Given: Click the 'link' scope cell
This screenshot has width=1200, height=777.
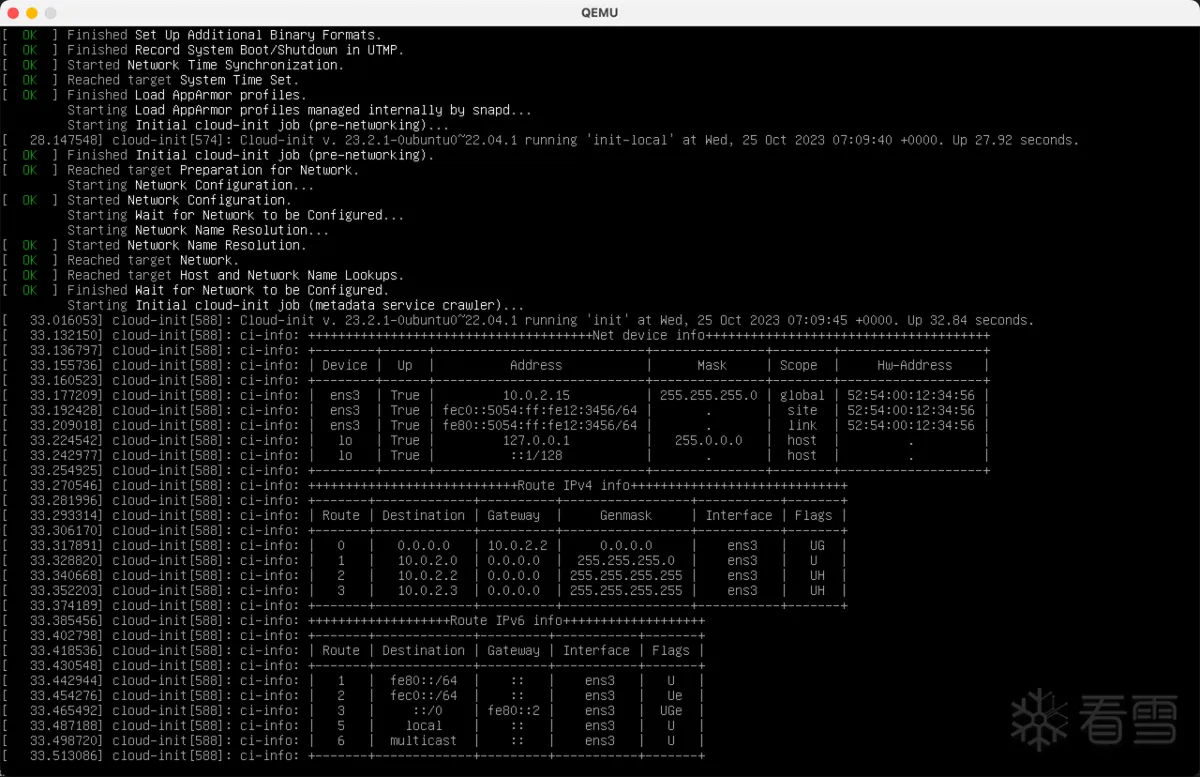Looking at the screenshot, I should (x=802, y=425).
